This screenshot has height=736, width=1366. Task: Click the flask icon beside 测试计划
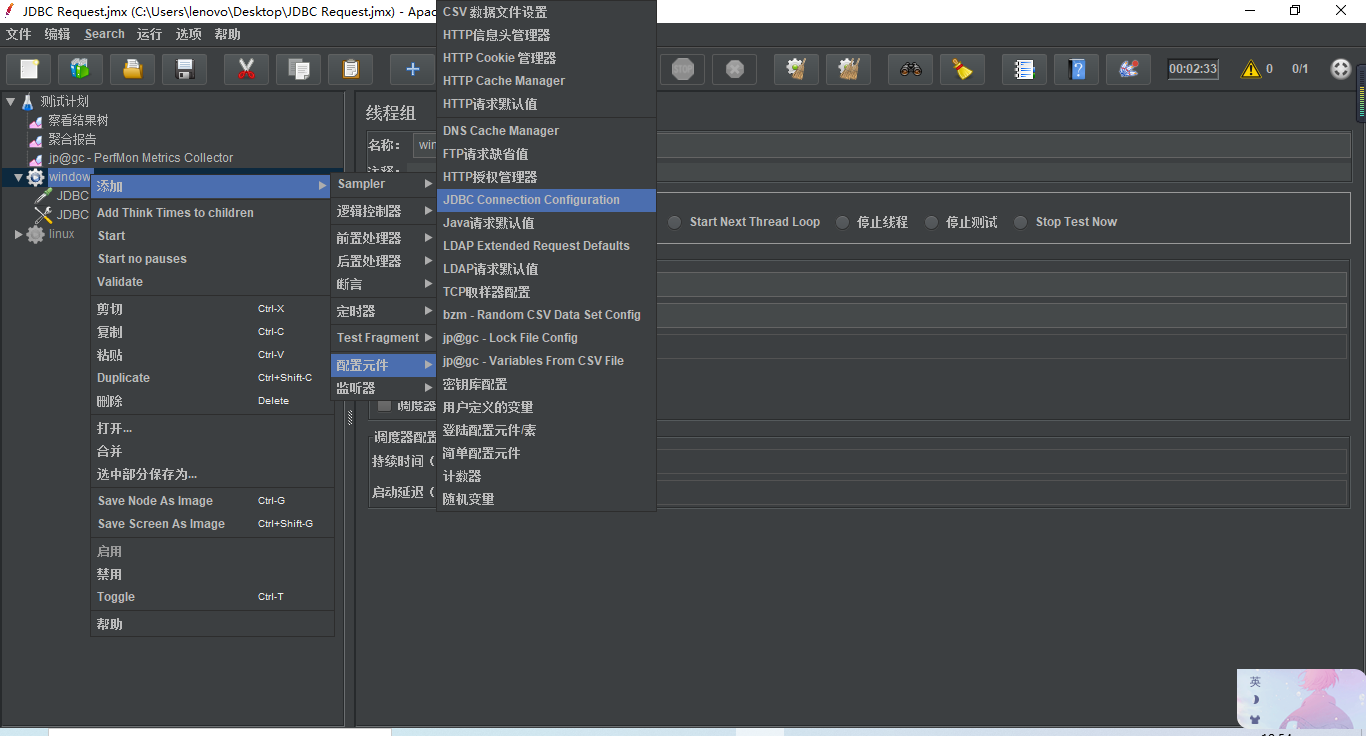pos(28,101)
